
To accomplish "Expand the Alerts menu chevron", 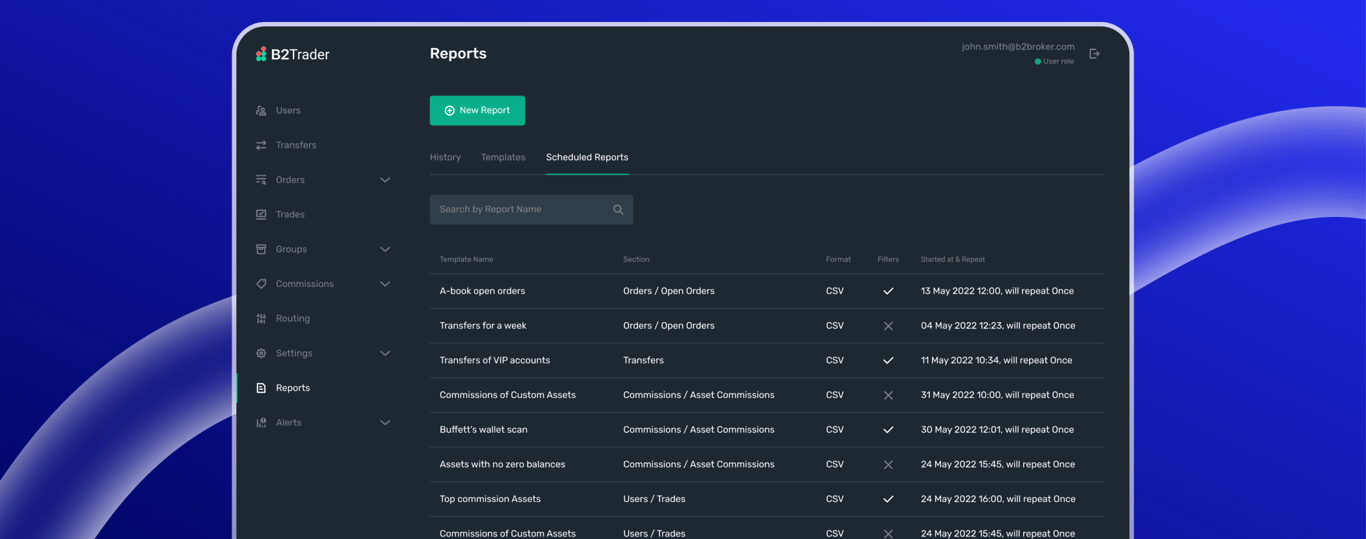I will pos(385,423).
